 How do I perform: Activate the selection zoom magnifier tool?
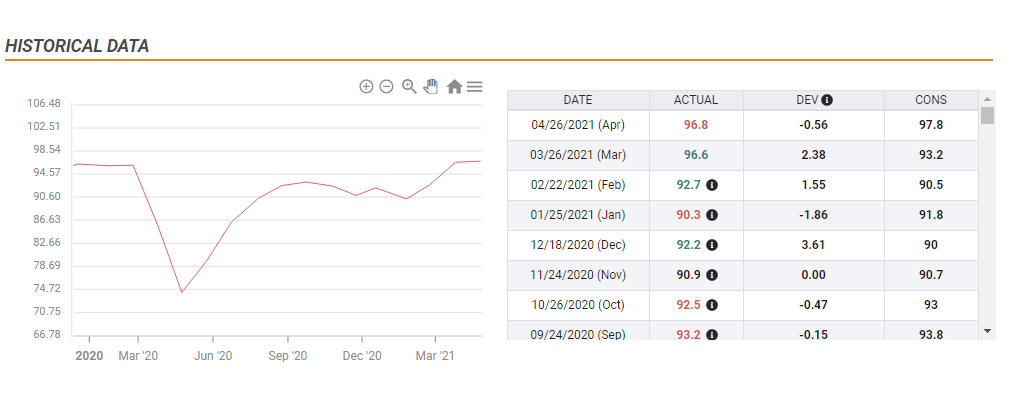tap(409, 86)
